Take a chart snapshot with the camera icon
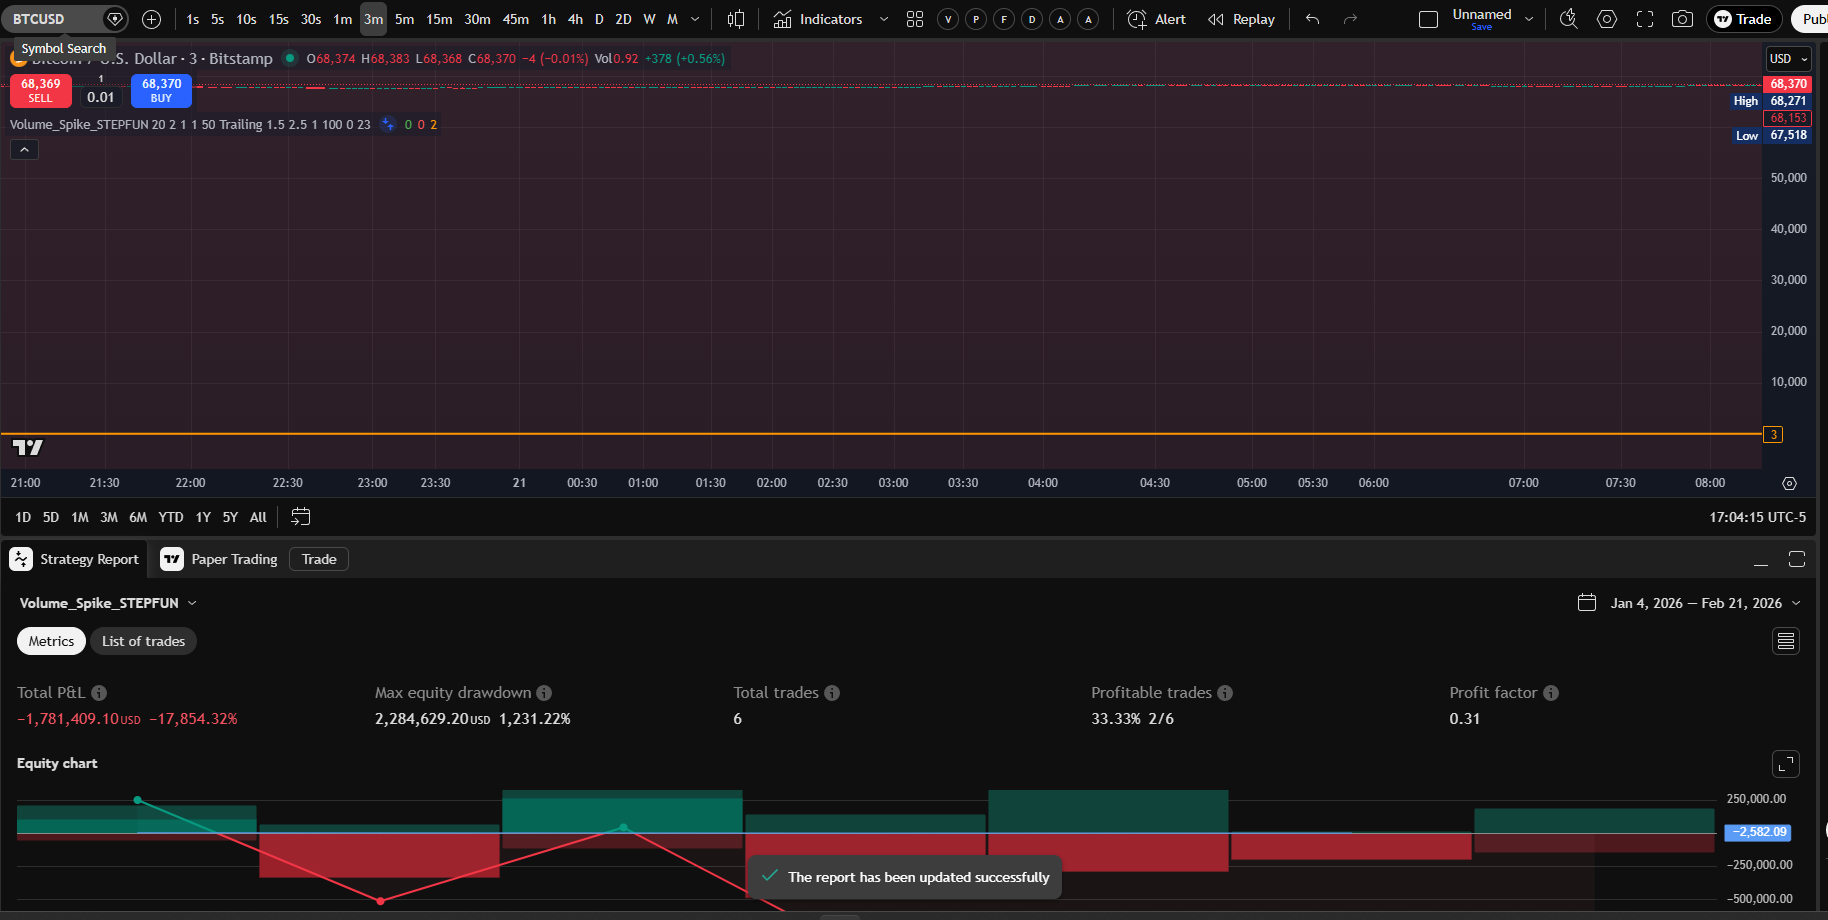 pyautogui.click(x=1682, y=18)
